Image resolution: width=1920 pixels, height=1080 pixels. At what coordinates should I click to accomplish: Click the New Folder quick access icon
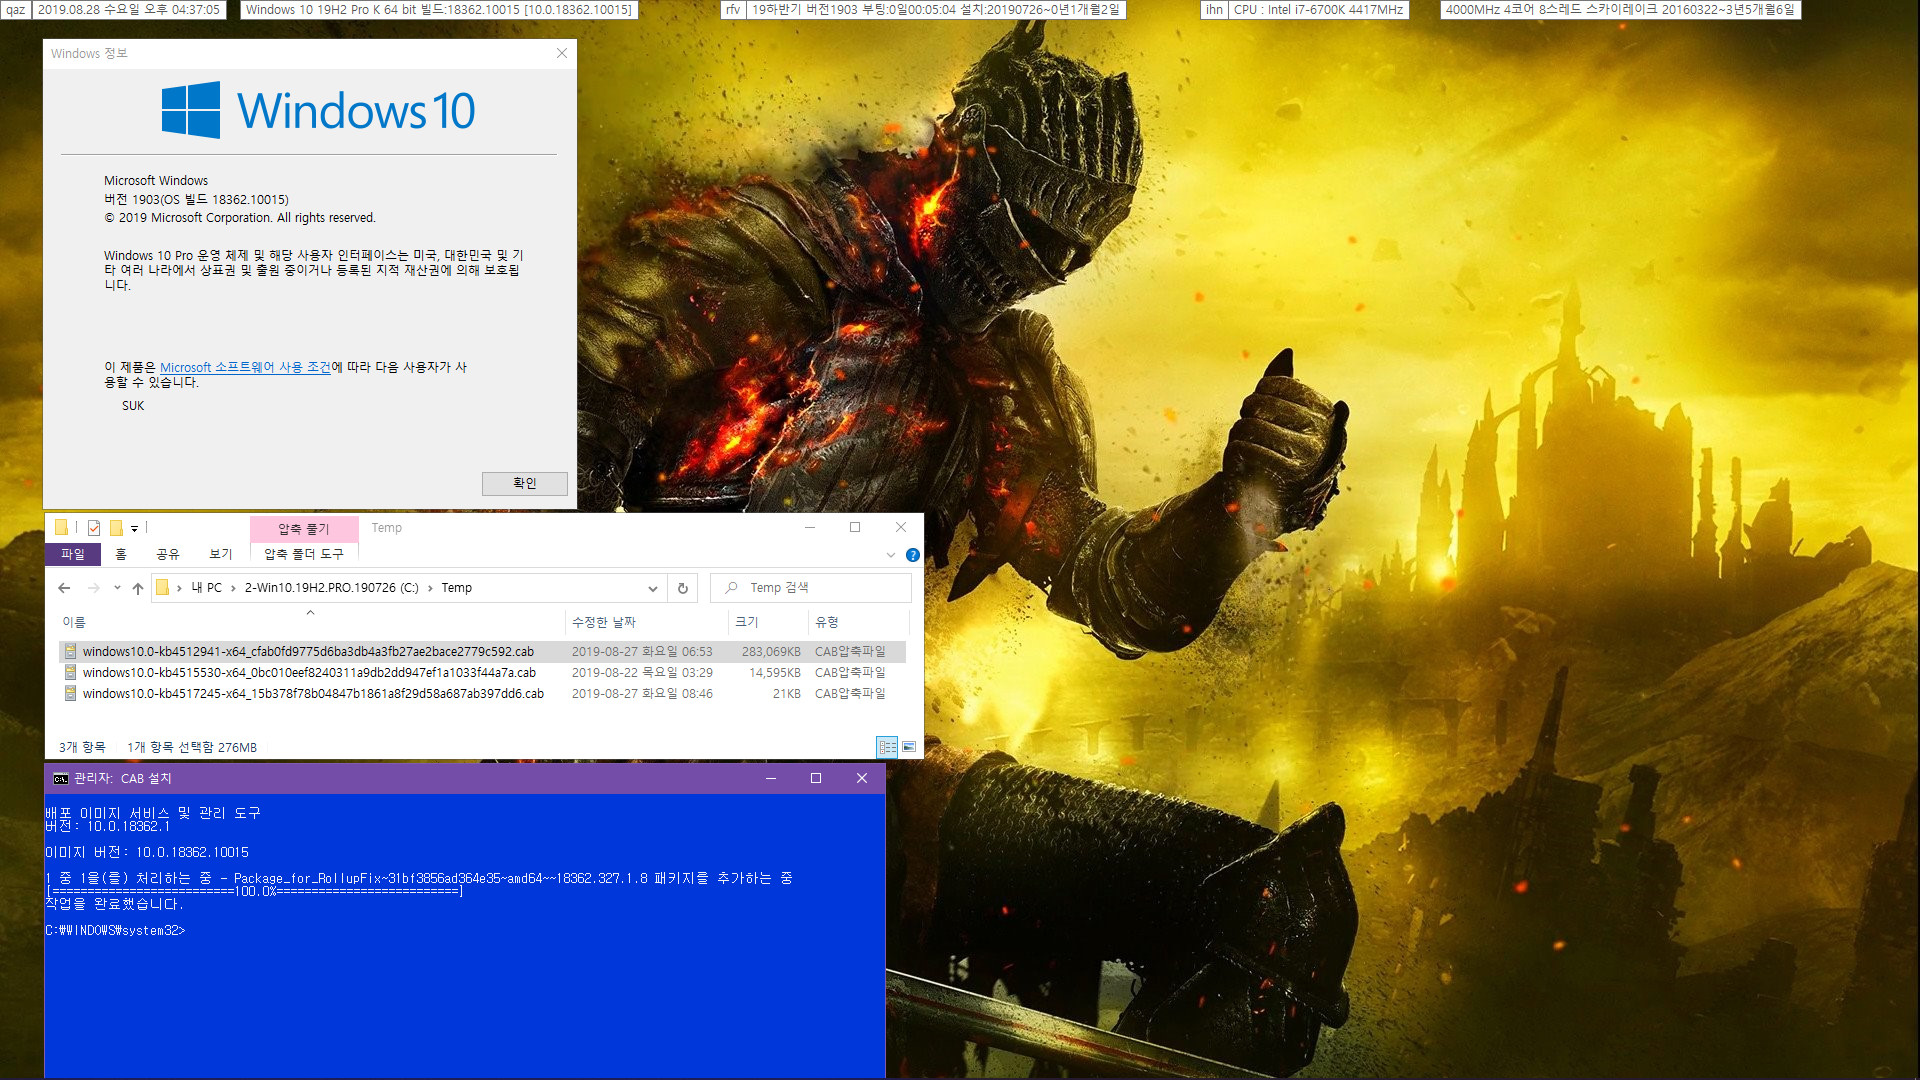pyautogui.click(x=116, y=528)
